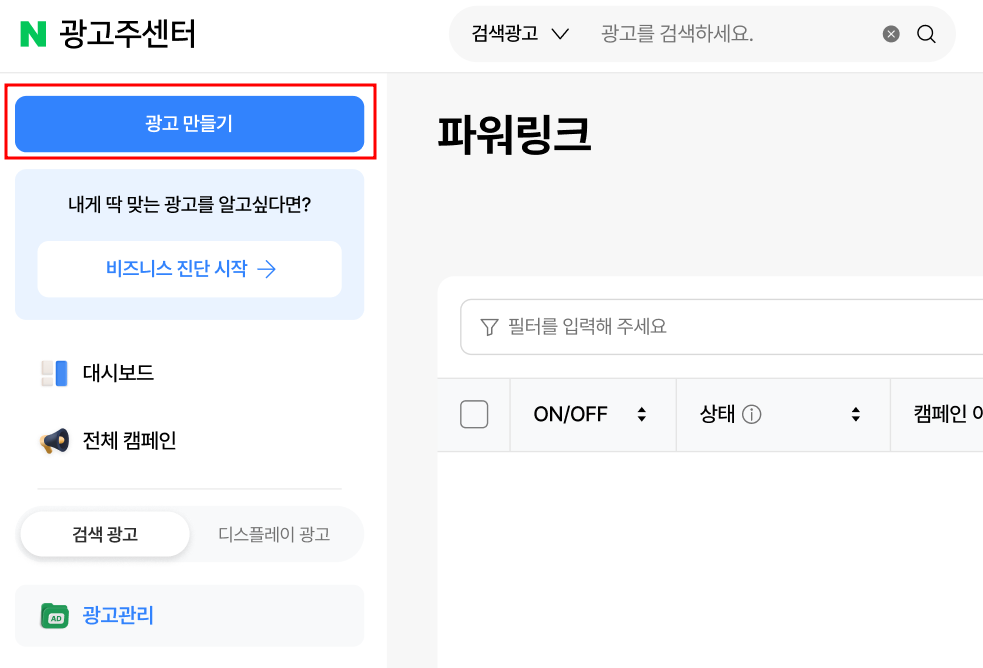Image resolution: width=983 pixels, height=668 pixels.
Task: Open the 검색광고 dropdown in search bar
Action: [x=520, y=34]
